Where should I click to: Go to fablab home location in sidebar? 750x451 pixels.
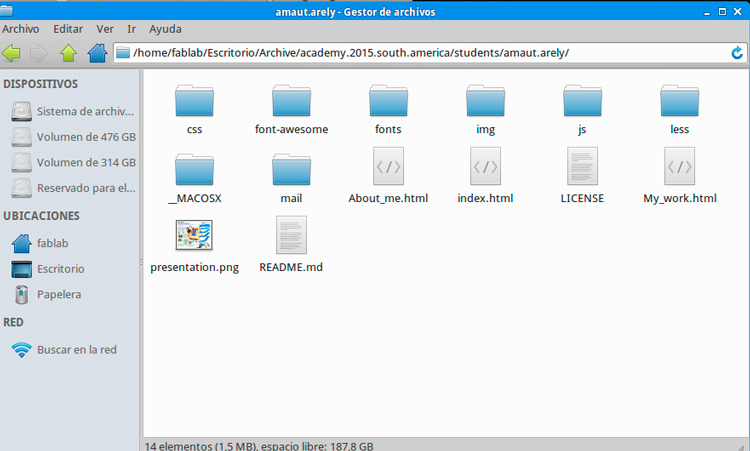[x=40, y=243]
